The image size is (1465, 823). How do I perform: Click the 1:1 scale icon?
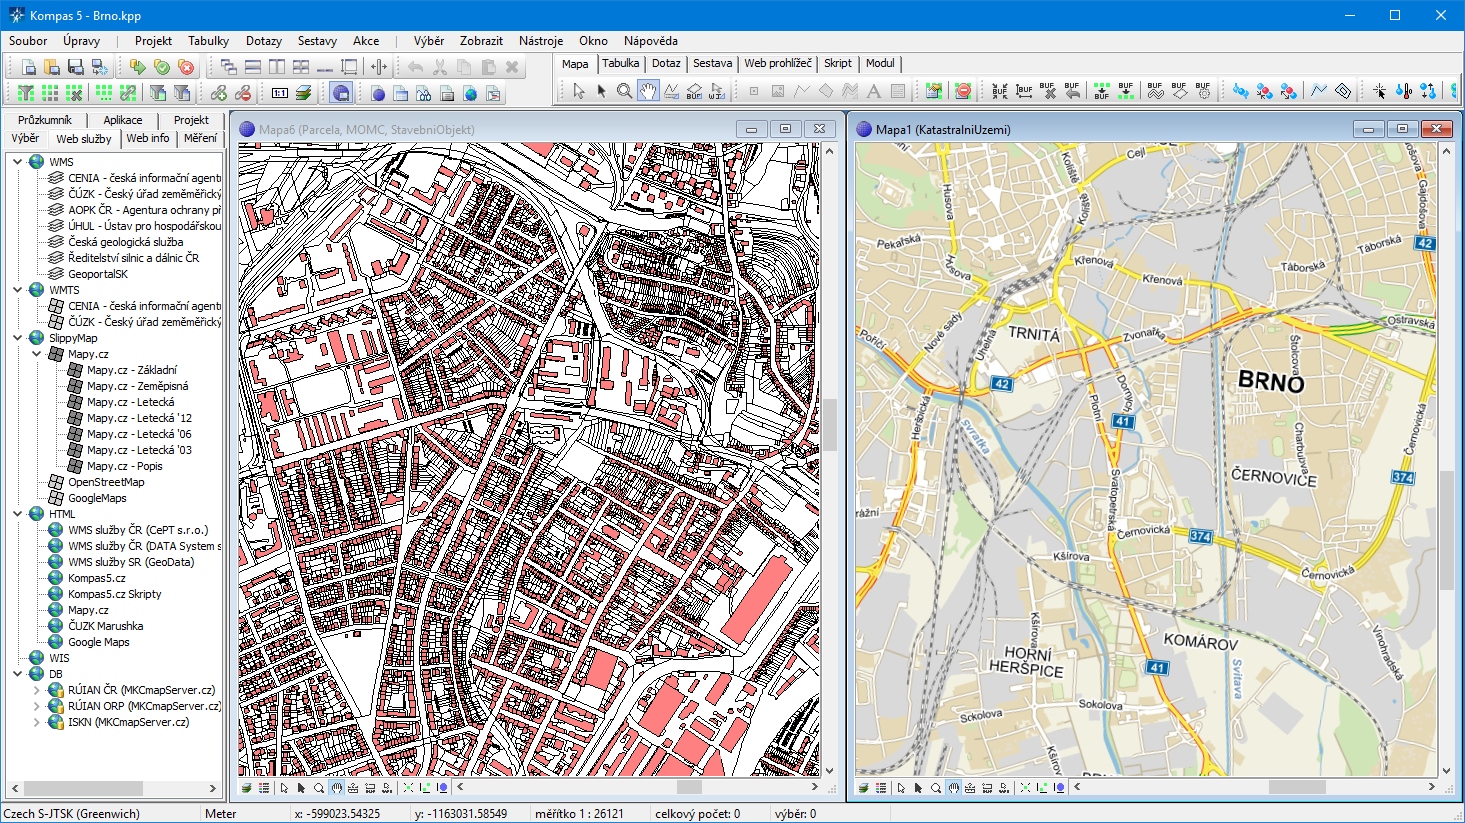[x=279, y=93]
